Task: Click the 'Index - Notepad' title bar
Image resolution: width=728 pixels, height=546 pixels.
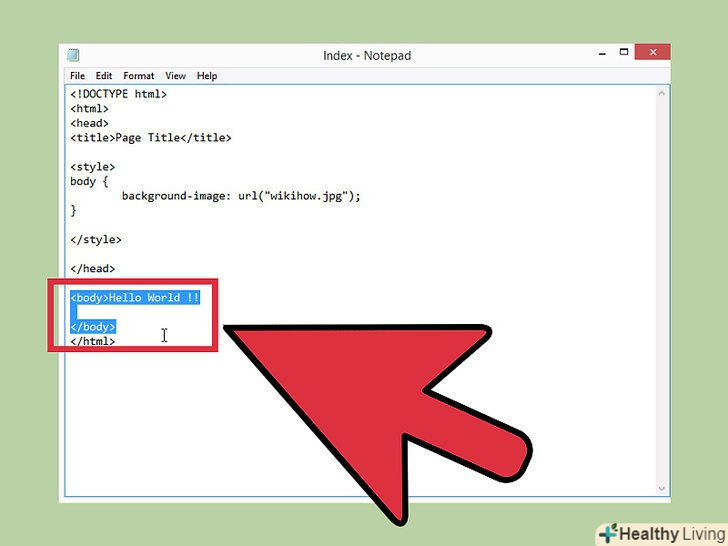Action: tap(367, 56)
